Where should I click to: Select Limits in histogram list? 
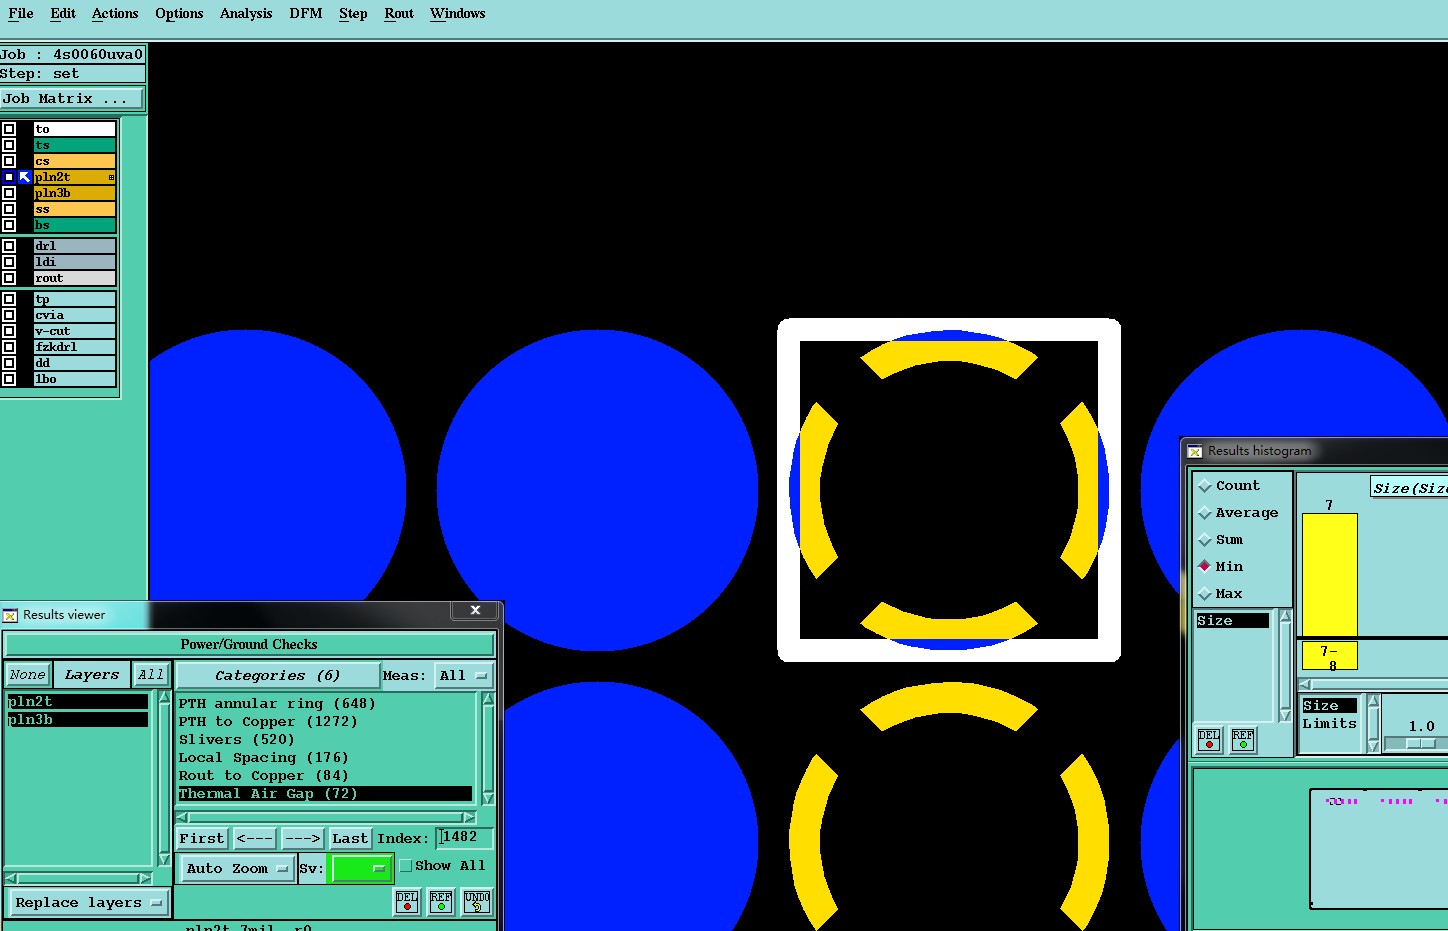click(x=1330, y=724)
